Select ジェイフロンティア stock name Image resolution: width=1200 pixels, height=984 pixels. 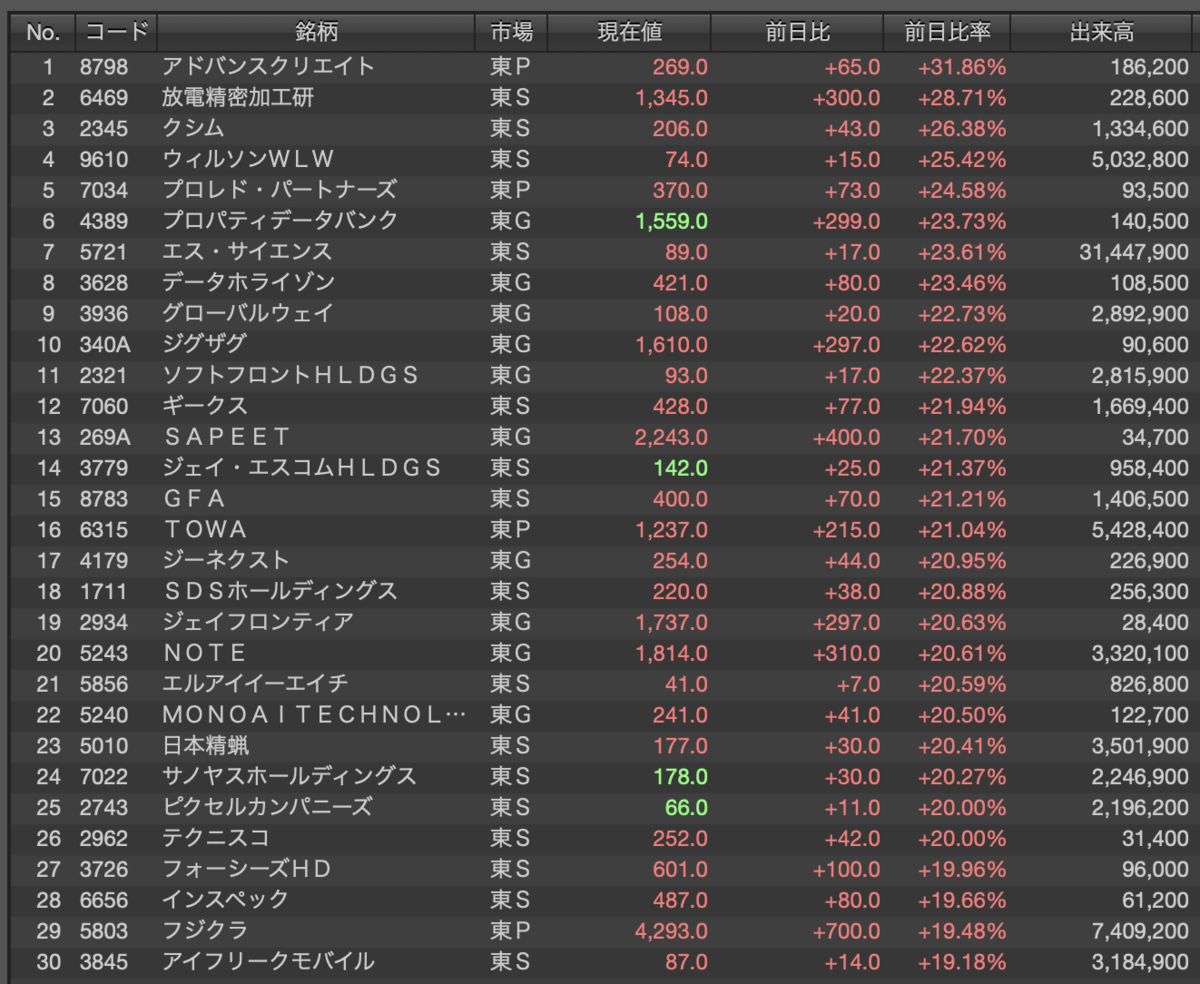tap(258, 622)
